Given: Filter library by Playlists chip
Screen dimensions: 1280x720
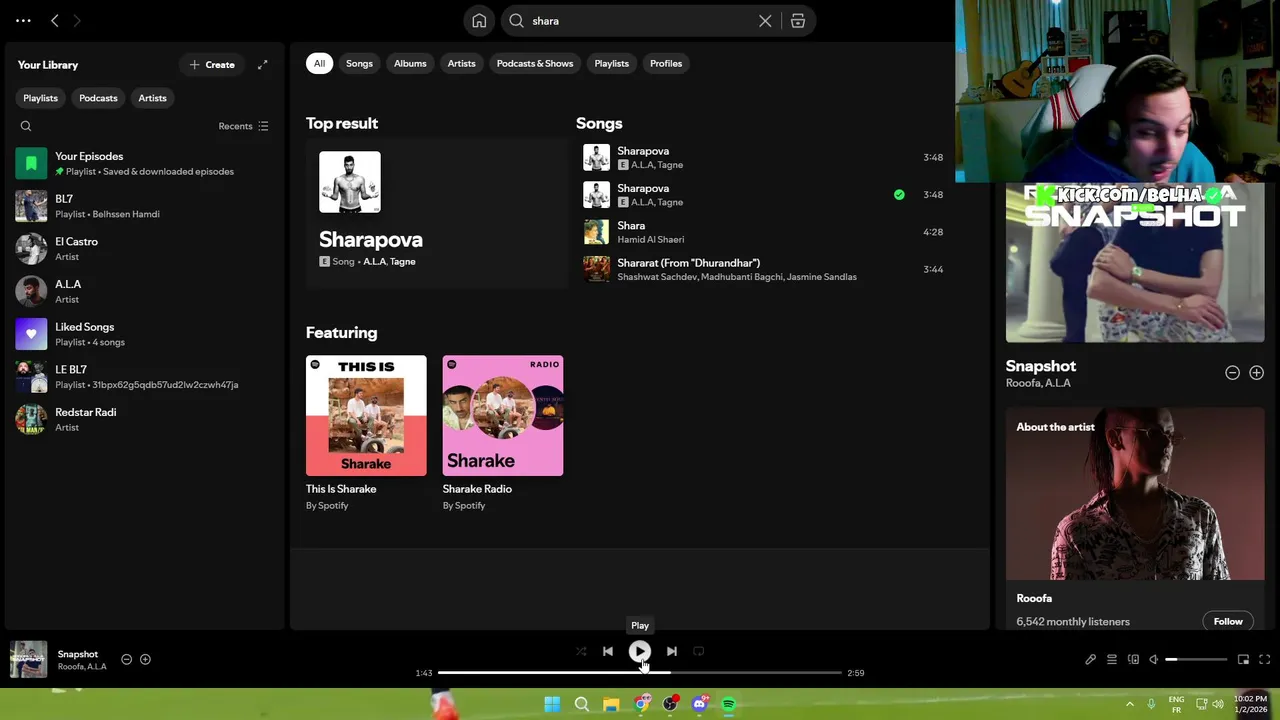Looking at the screenshot, I should 41,98.
